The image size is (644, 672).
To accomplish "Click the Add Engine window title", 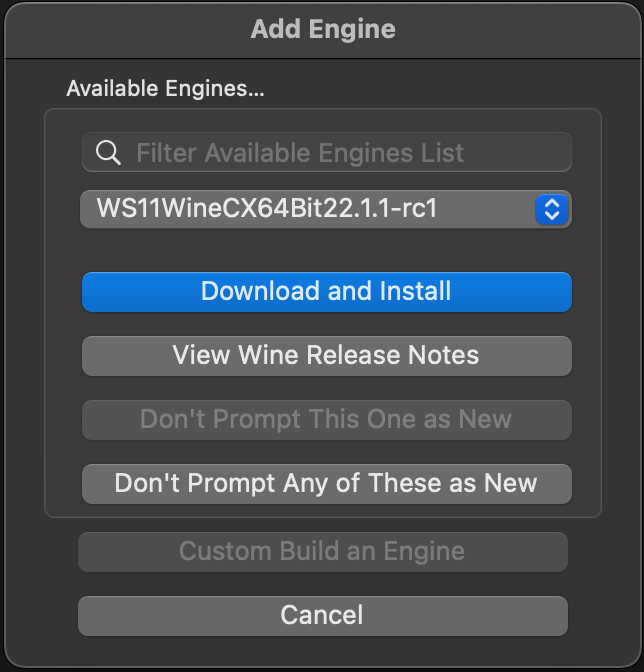I will (322, 29).
